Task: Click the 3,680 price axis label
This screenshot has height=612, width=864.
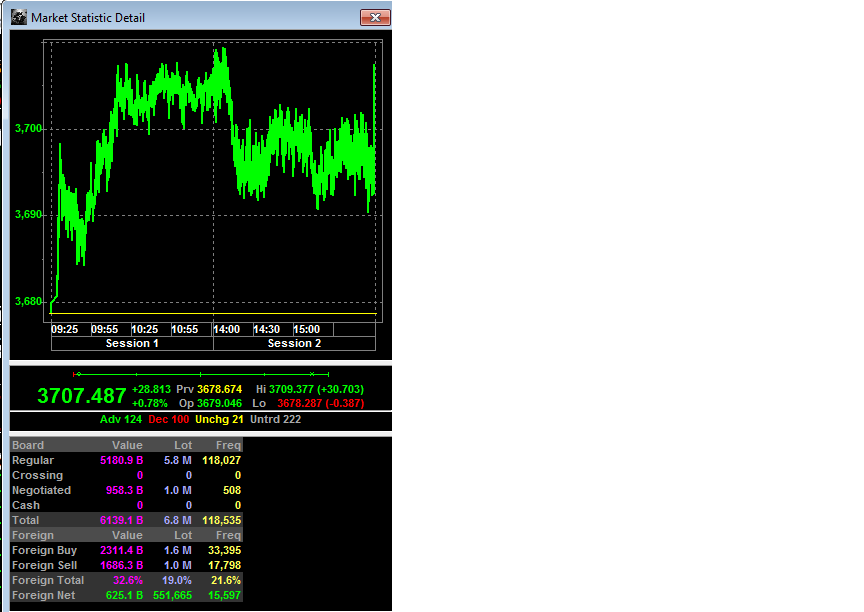Action: [28, 301]
